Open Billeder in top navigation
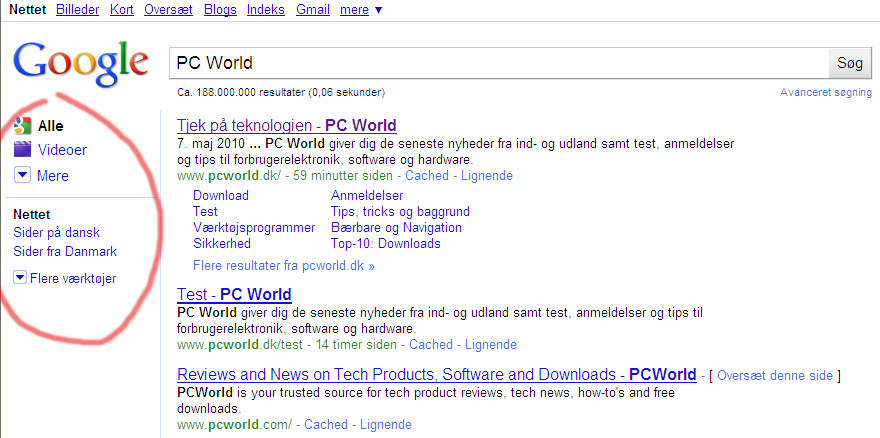Image resolution: width=880 pixels, height=438 pixels. [77, 10]
